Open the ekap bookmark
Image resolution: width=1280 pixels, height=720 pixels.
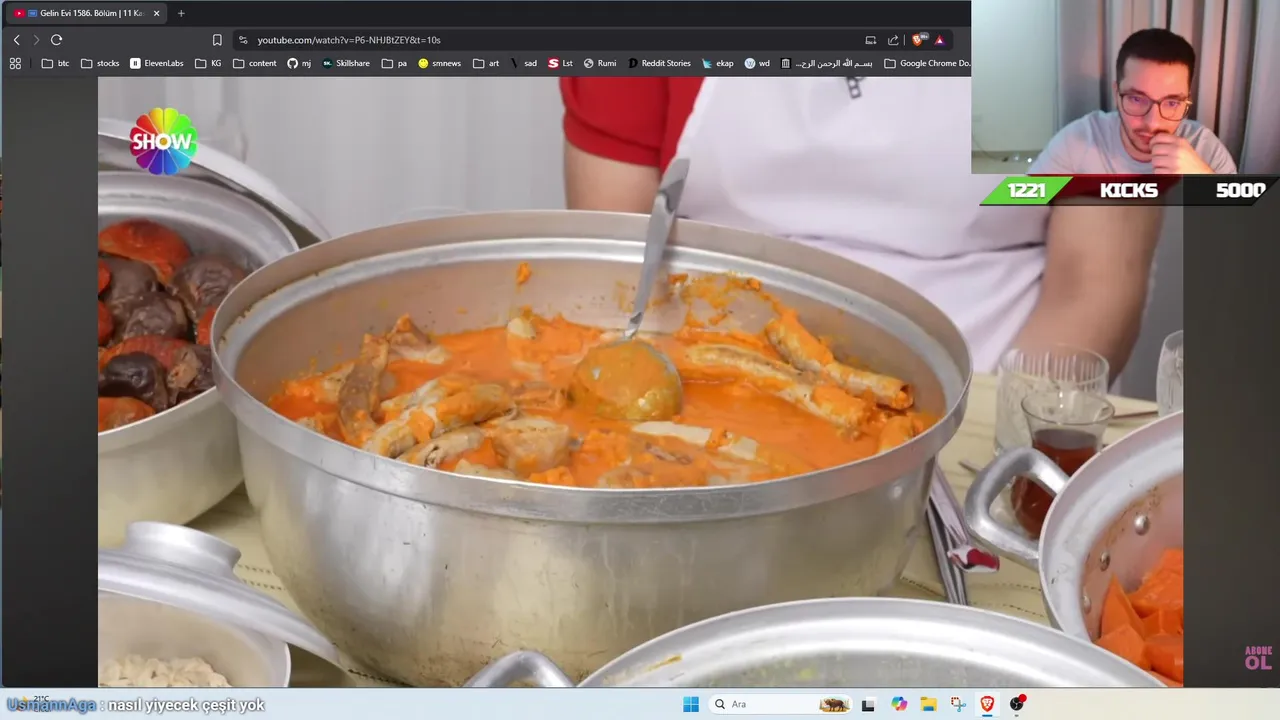click(718, 63)
